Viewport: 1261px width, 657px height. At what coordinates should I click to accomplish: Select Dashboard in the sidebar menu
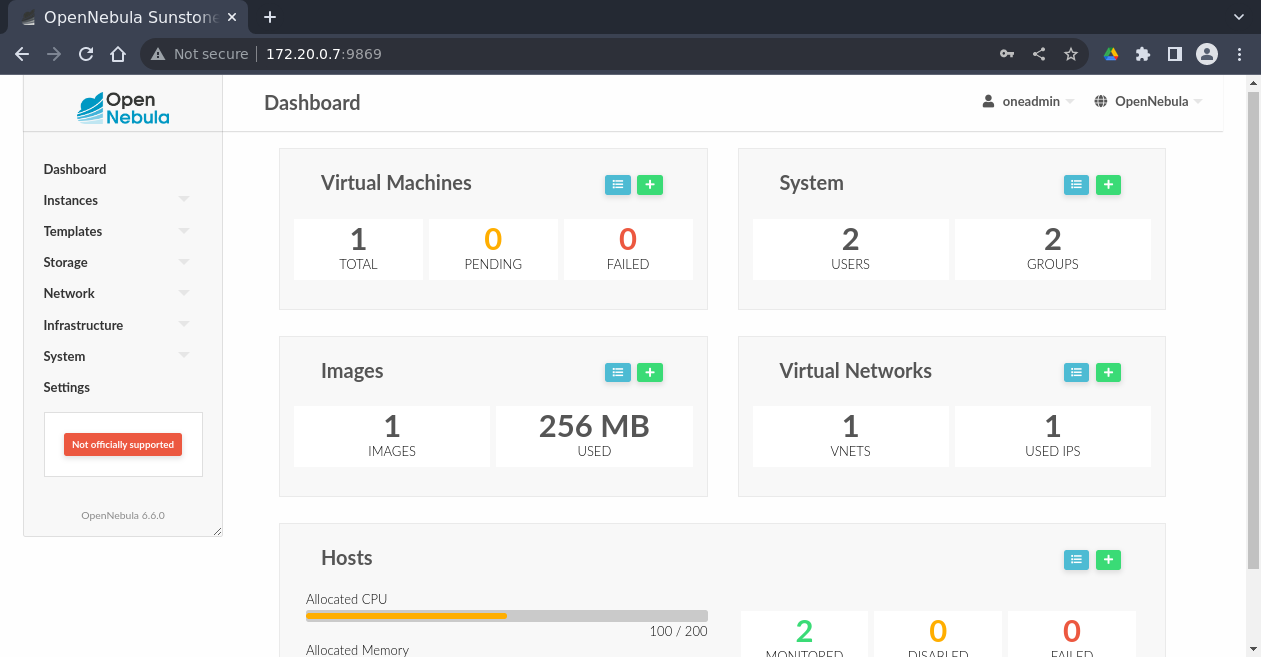pos(75,169)
